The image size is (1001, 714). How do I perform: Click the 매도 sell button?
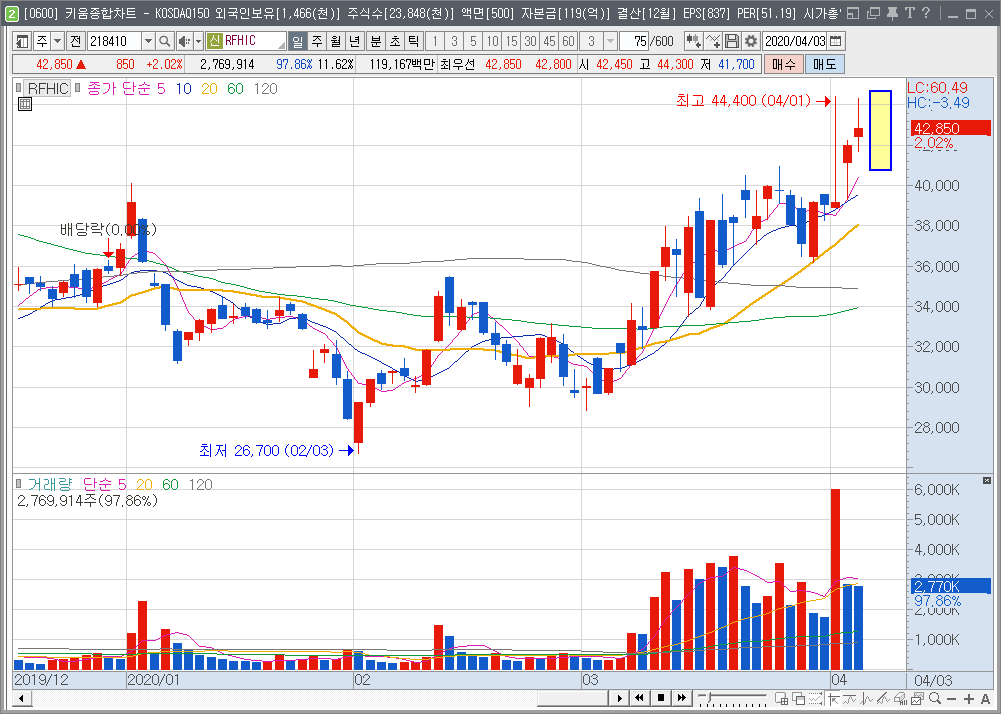(824, 64)
